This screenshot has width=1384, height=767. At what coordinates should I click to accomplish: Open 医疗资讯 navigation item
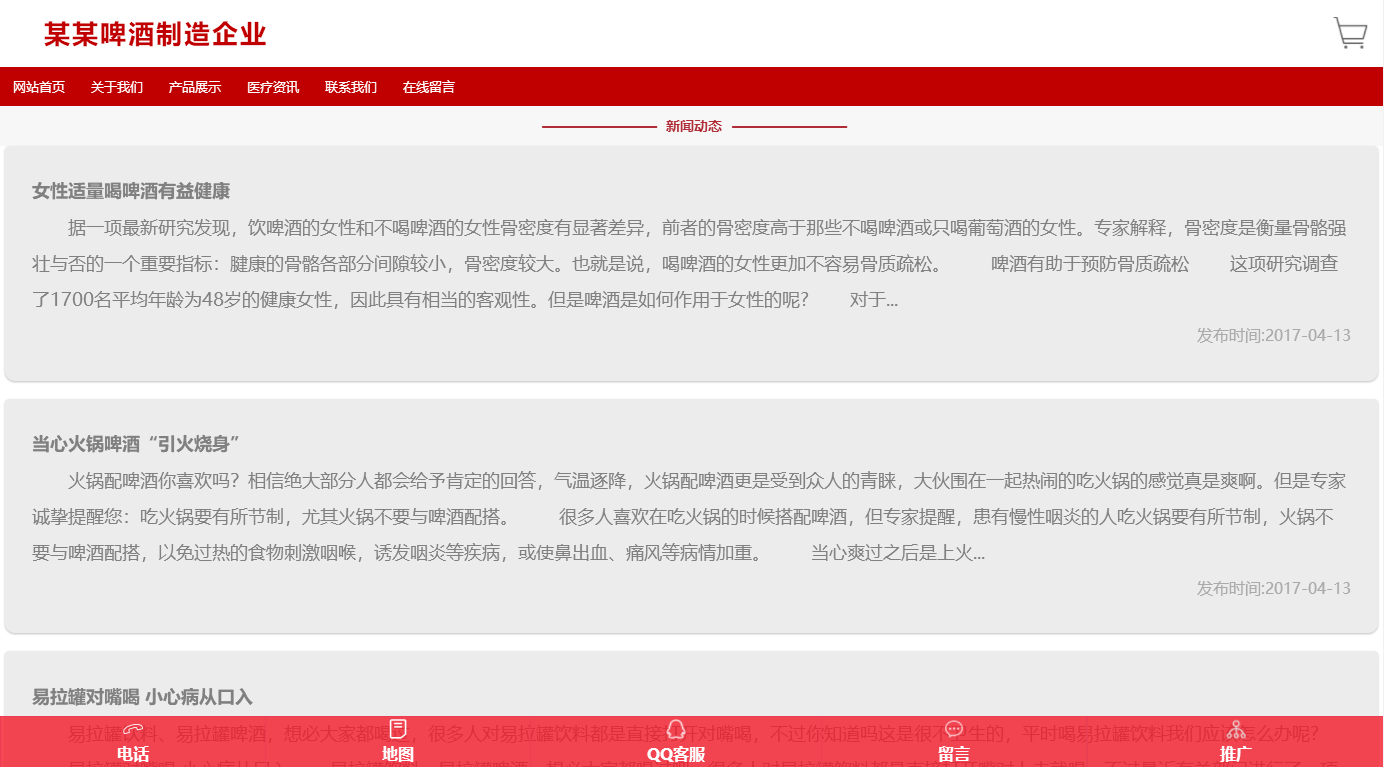point(273,87)
